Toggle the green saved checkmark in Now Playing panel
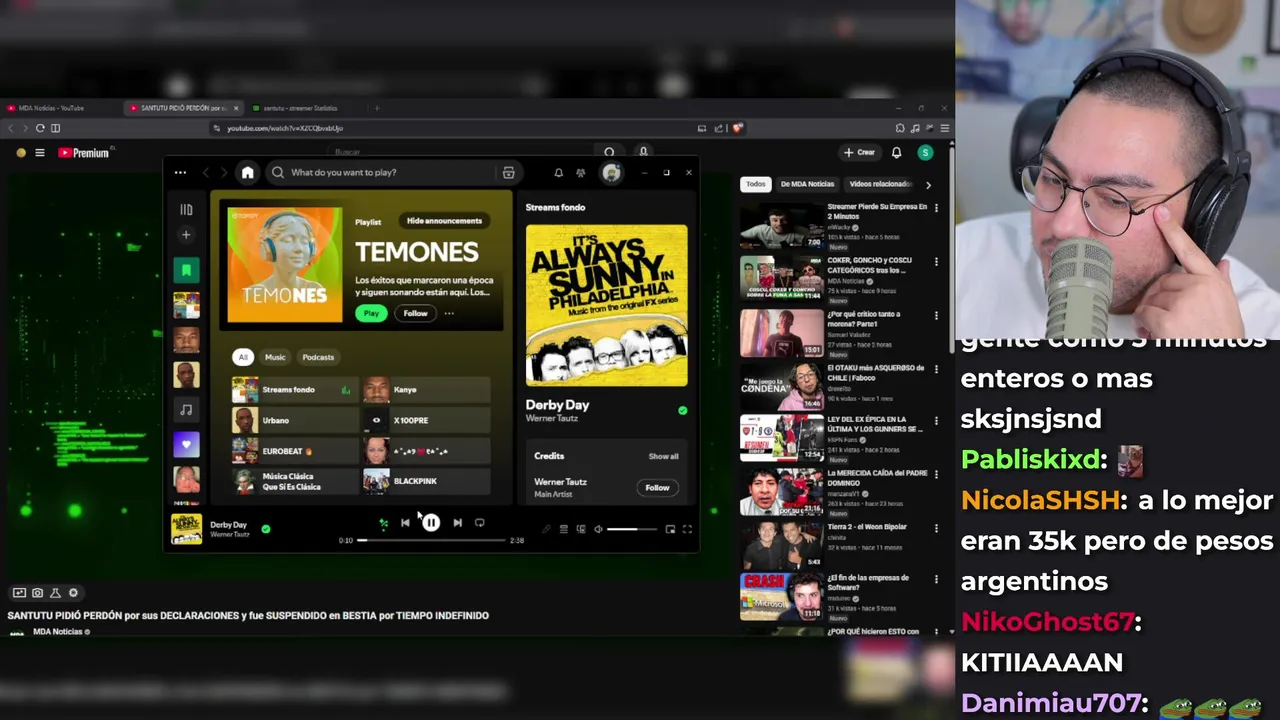This screenshot has width=1280, height=720. [682, 410]
